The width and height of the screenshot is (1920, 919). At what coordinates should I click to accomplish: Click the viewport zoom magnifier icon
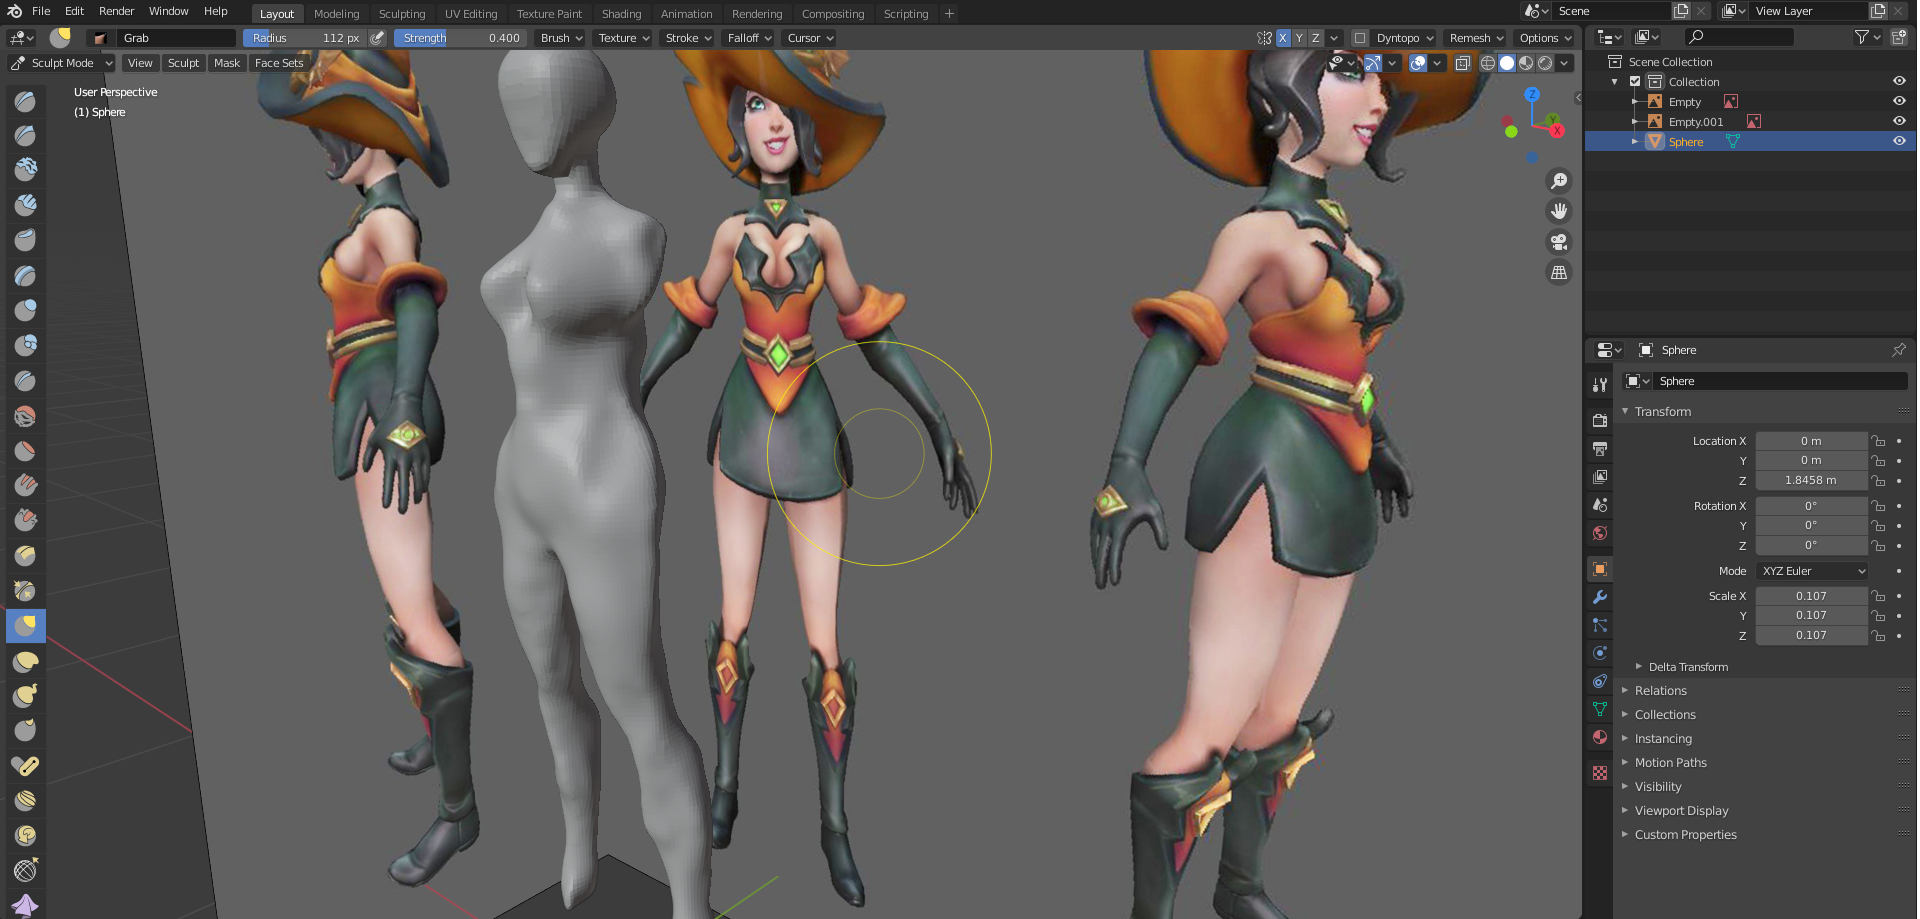coord(1558,181)
